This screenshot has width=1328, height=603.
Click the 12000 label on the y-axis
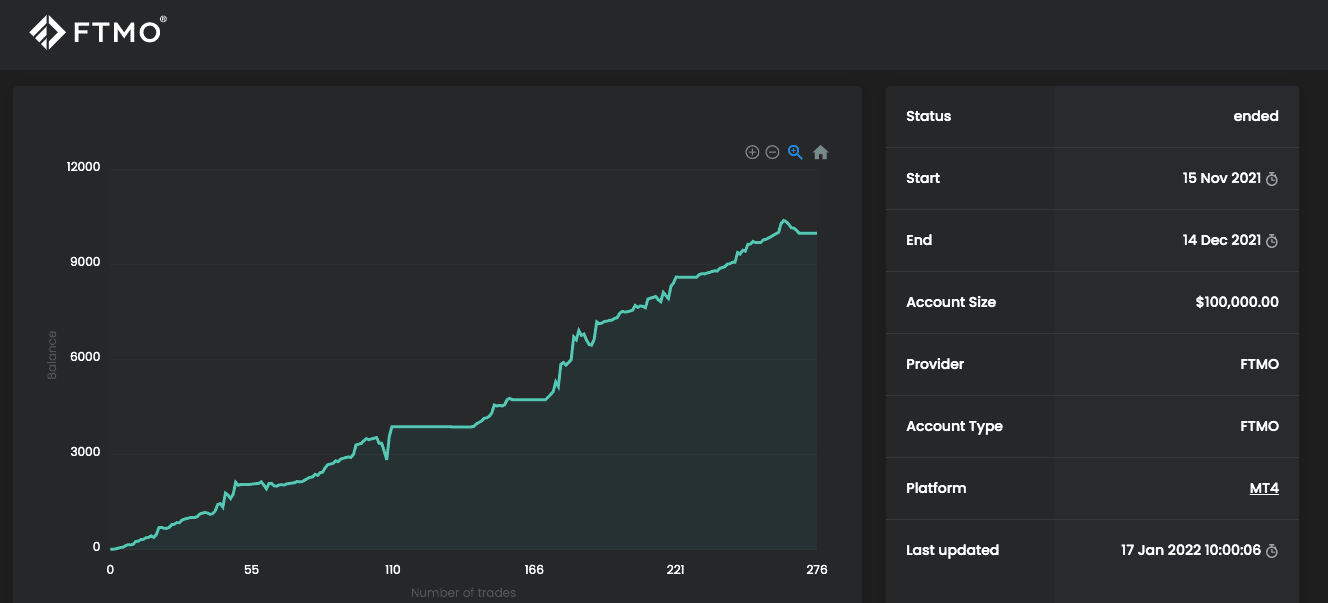(x=83, y=167)
